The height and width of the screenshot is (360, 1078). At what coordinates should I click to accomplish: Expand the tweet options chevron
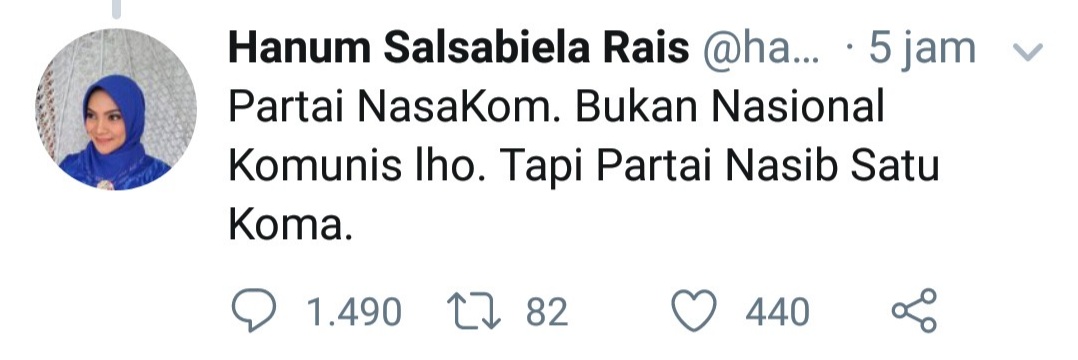pos(1028,52)
